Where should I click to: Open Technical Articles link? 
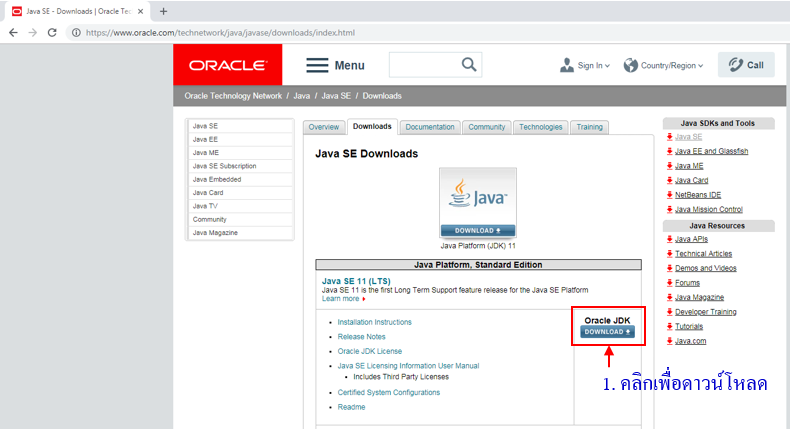pyautogui.click(x=703, y=254)
